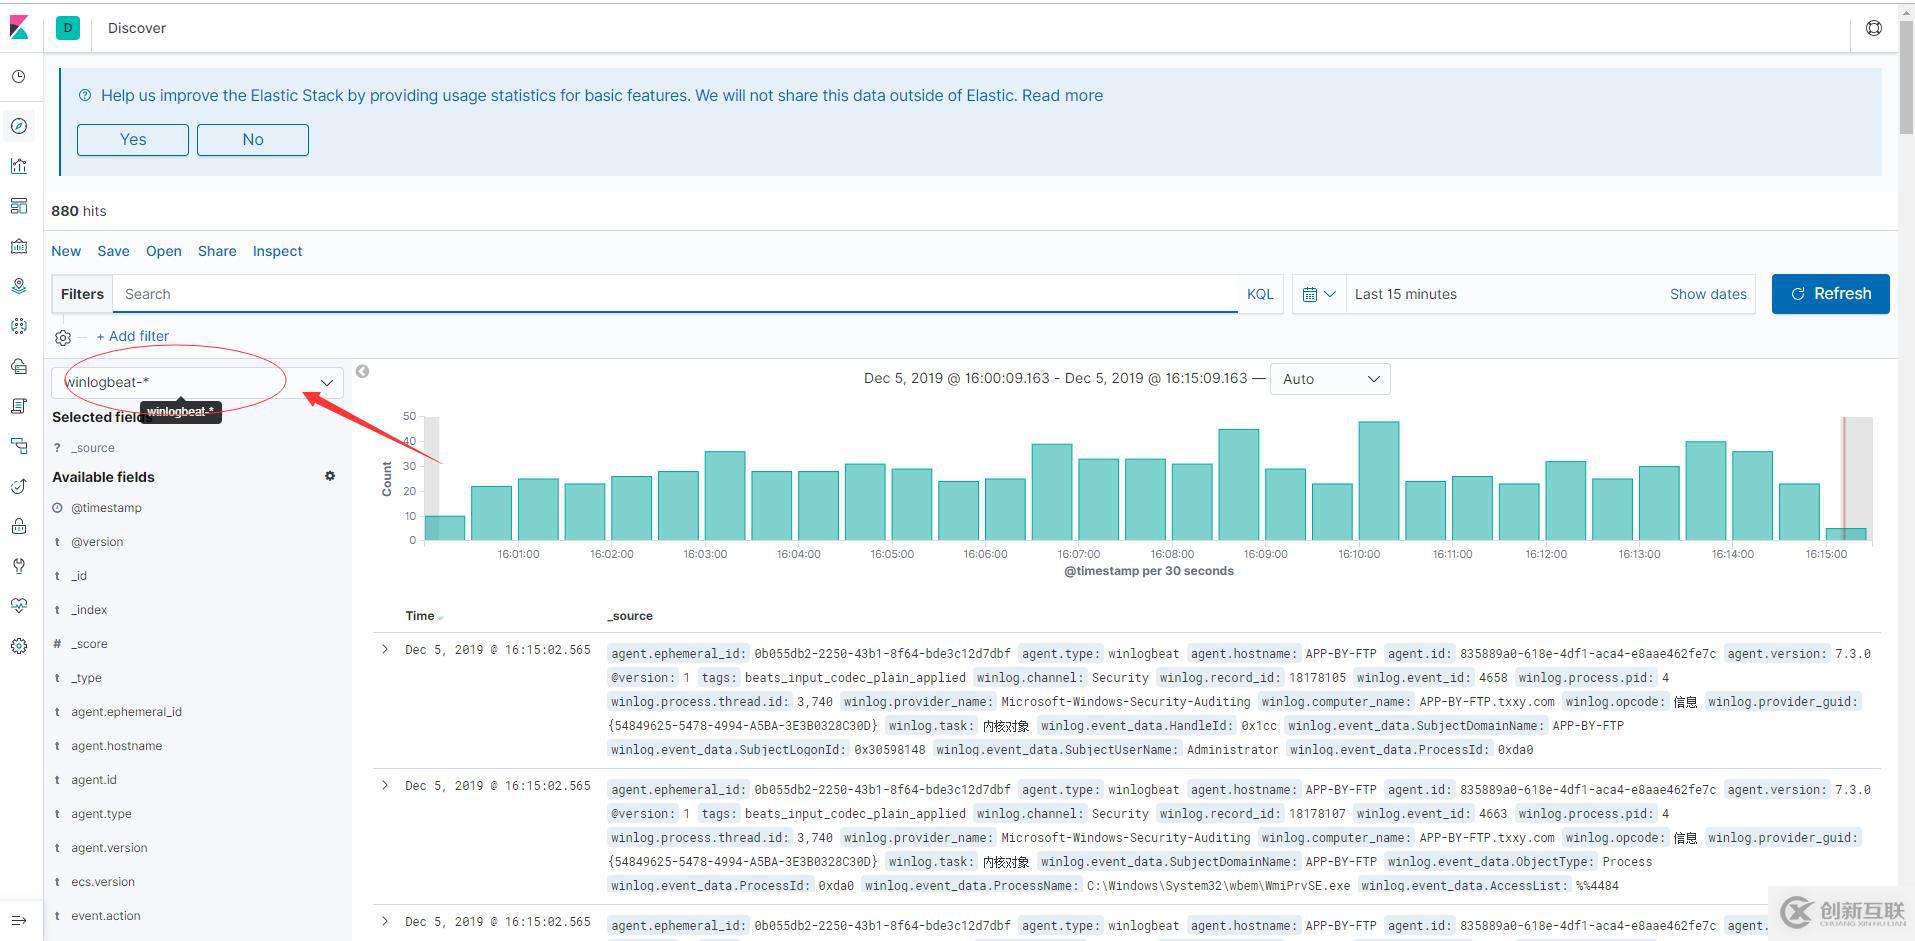Viewport: 1915px width, 941px height.
Task: Select the agent.type field
Action: (101, 814)
